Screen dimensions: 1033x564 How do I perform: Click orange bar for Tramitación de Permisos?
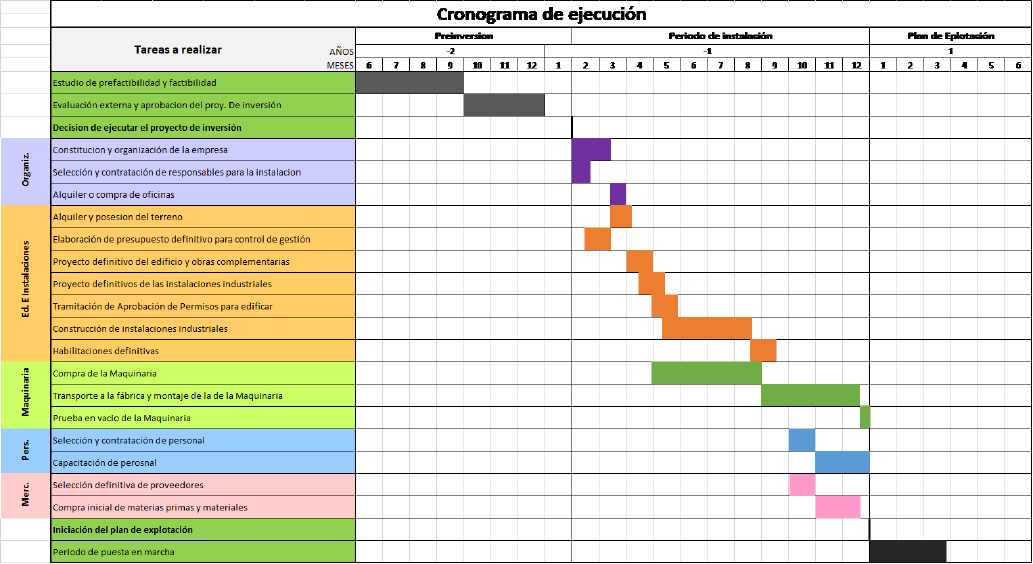point(665,306)
